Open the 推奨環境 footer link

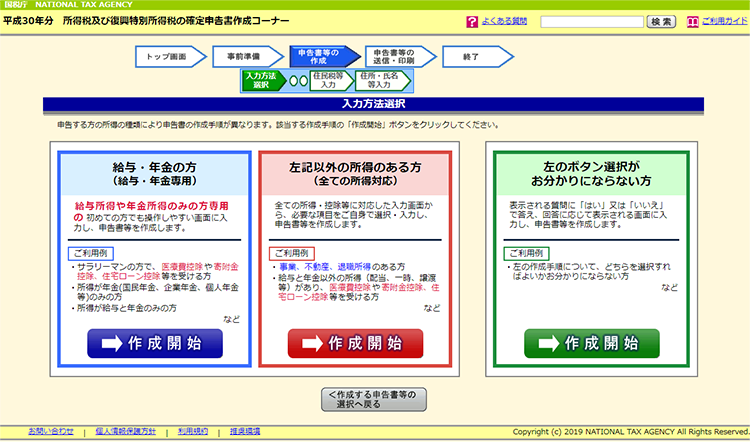click(245, 431)
